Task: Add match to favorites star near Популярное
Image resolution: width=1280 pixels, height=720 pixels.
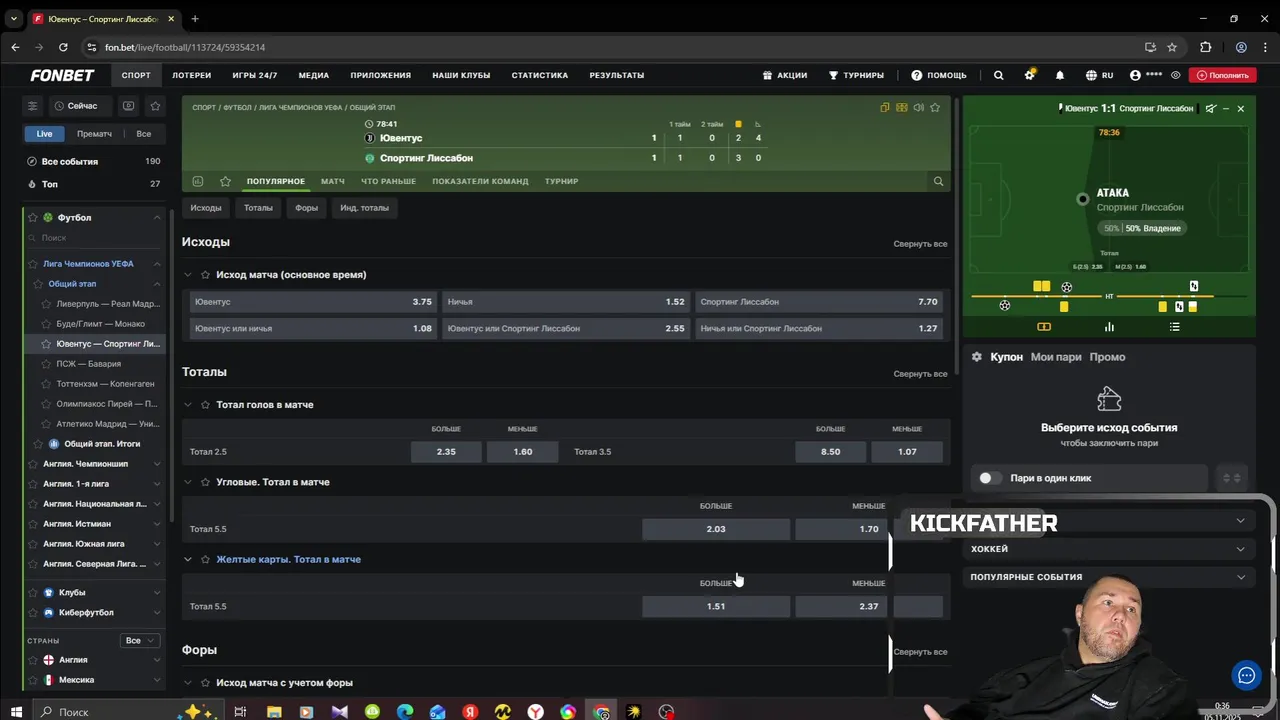Action: pos(225,181)
